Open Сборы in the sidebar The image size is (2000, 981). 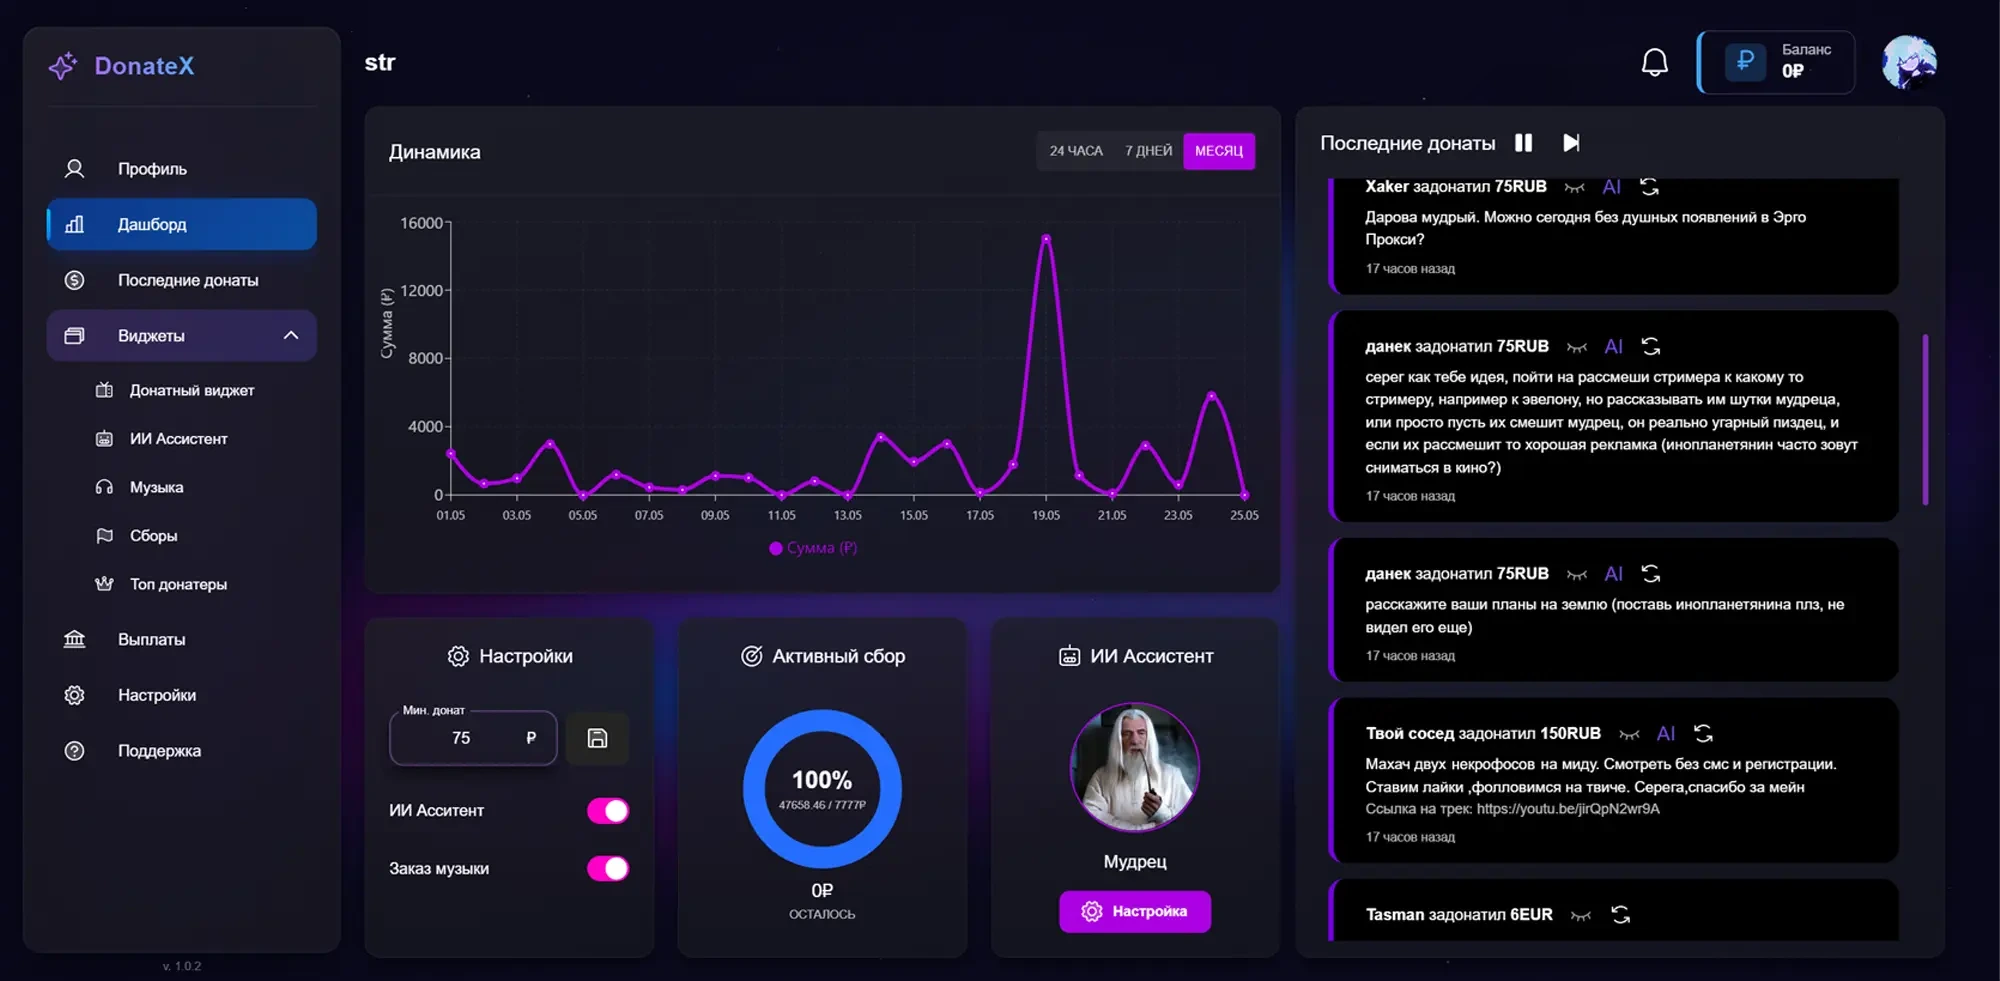pos(154,536)
